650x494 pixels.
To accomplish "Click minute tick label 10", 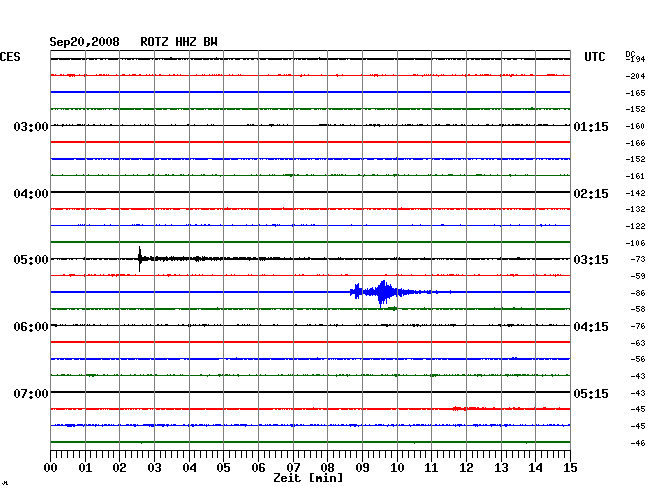I will 397,468.
